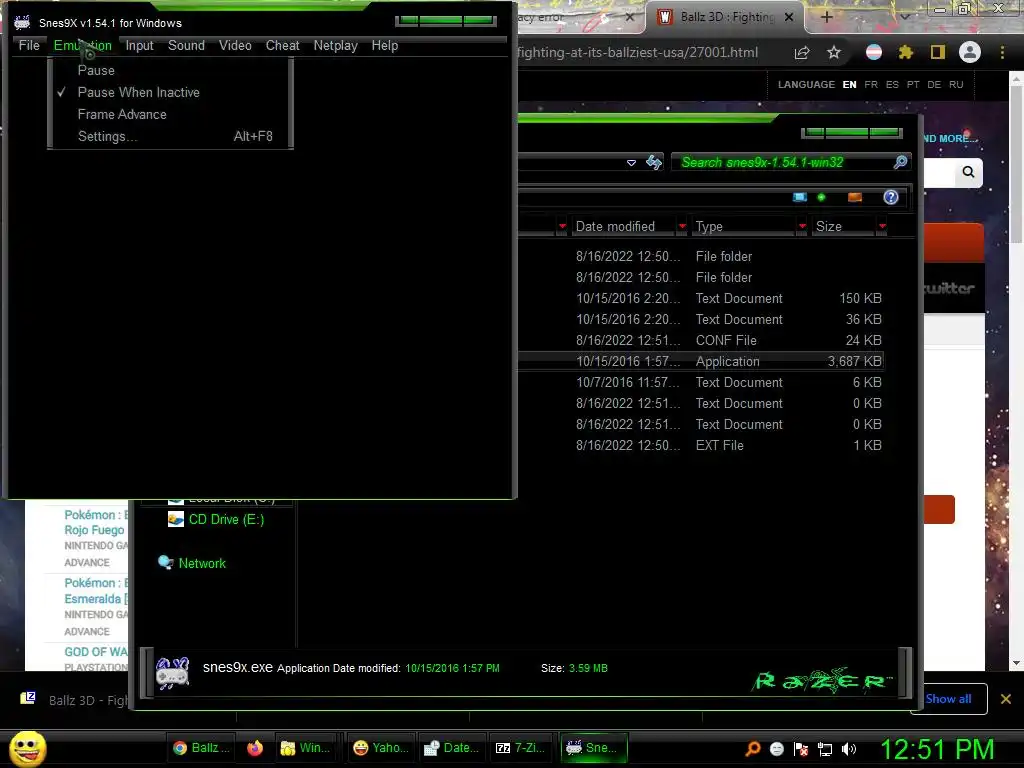Screen dimensions: 1024x768
Task: Open the Video menu in Snes9X
Action: point(235,46)
